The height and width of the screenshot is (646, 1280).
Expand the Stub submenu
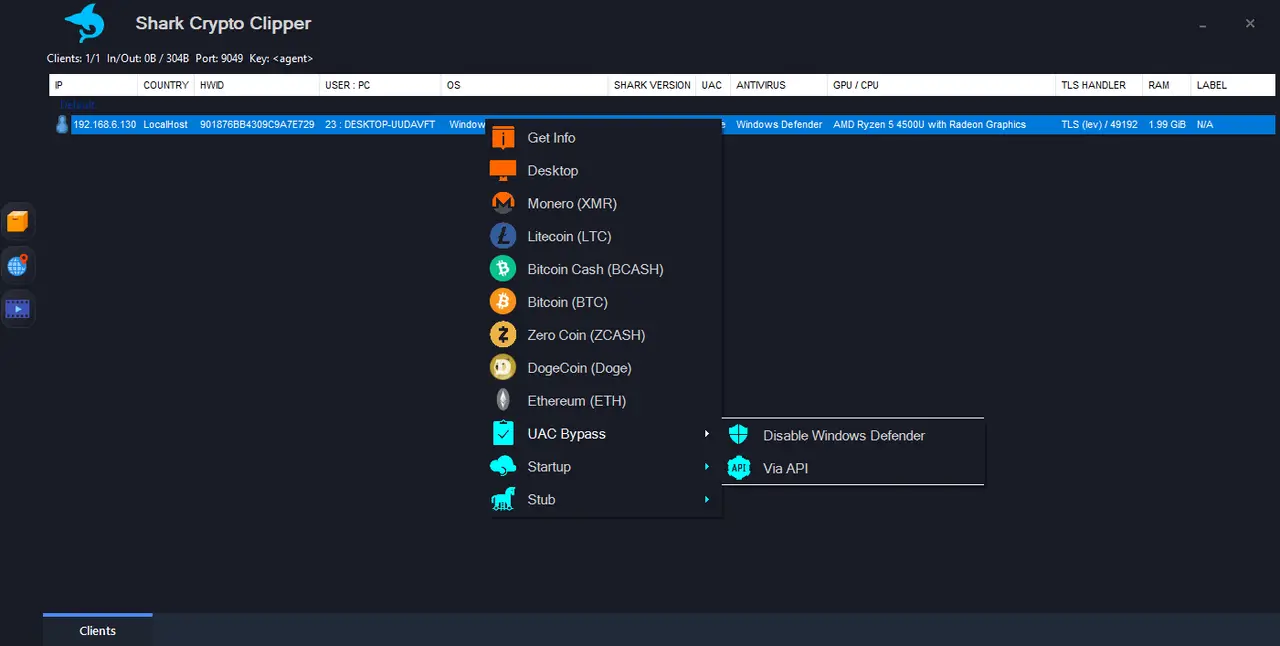pyautogui.click(x=541, y=499)
